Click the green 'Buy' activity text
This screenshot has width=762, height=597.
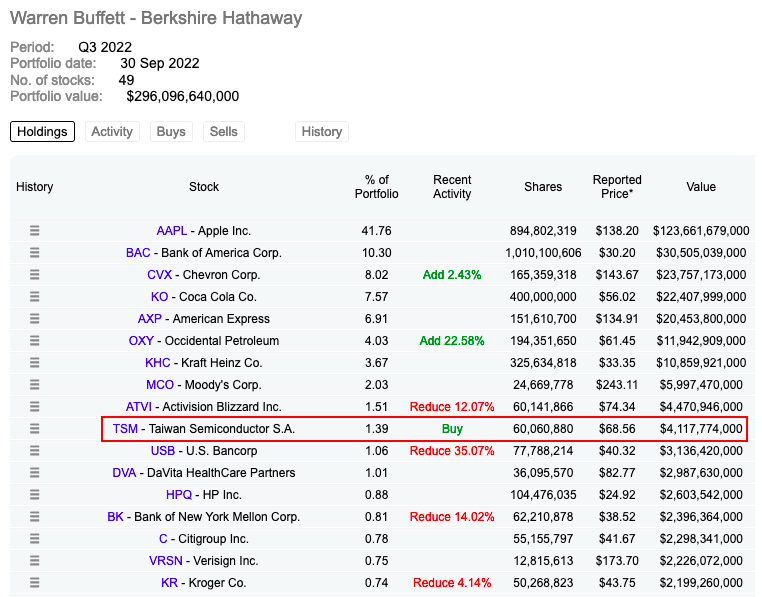(452, 429)
